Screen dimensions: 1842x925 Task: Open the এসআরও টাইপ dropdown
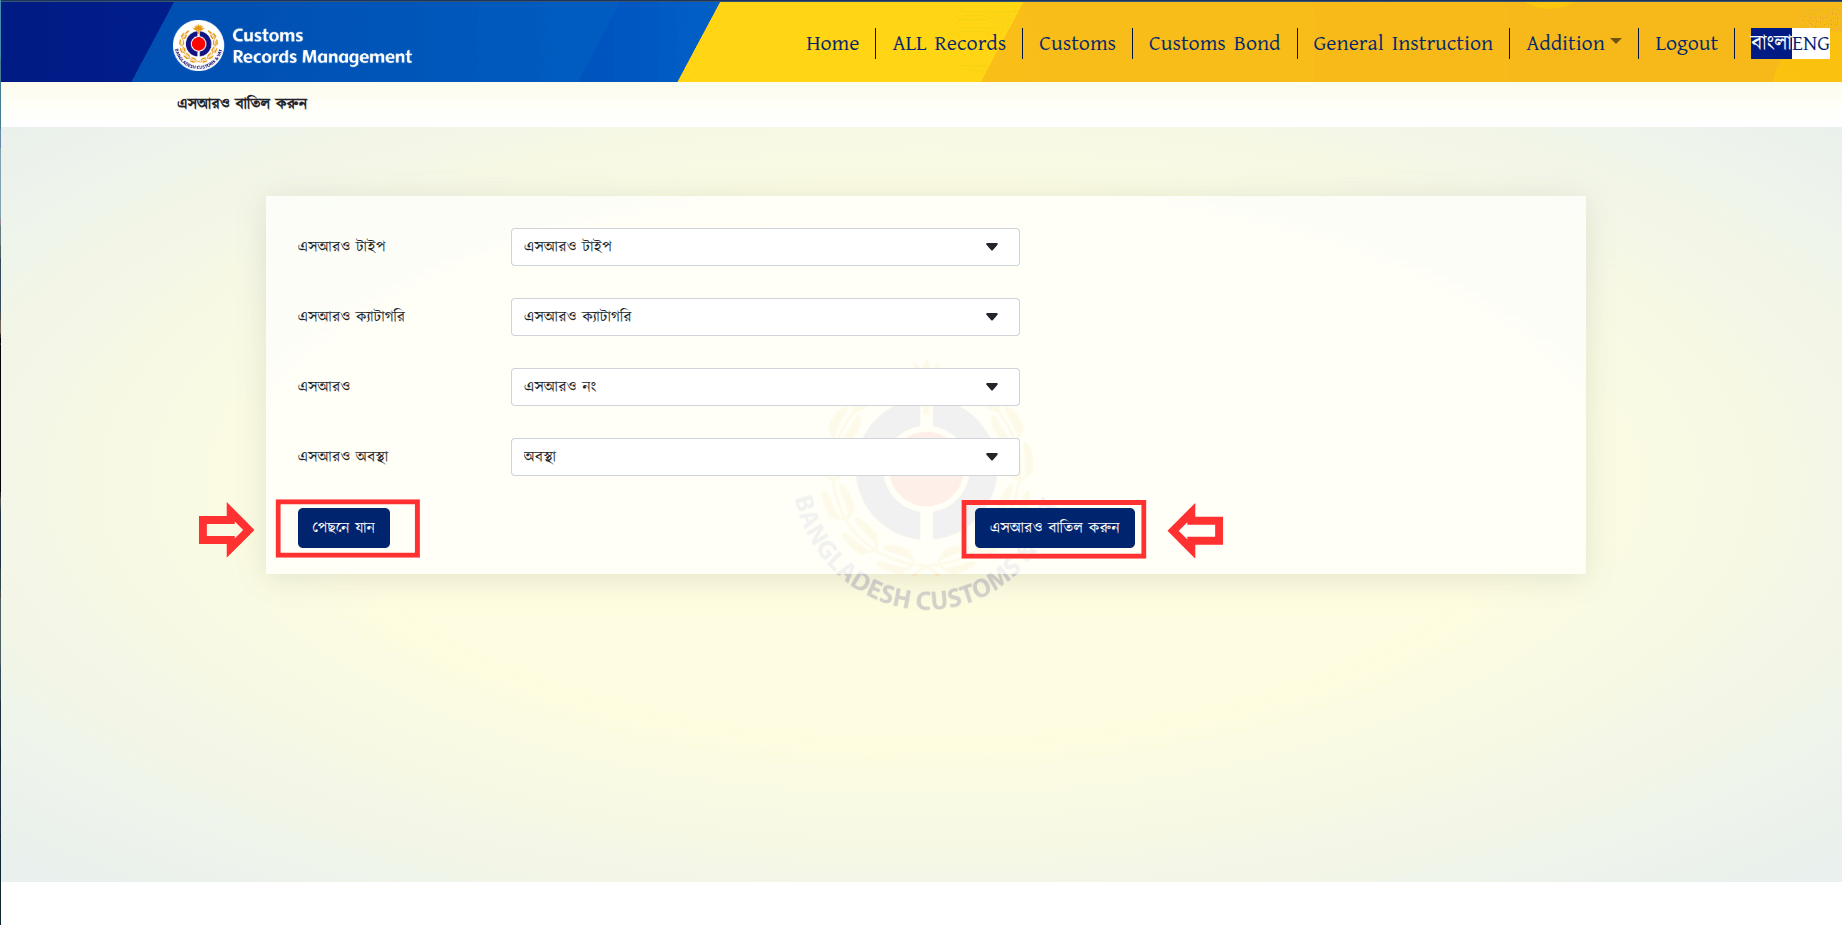(x=764, y=247)
